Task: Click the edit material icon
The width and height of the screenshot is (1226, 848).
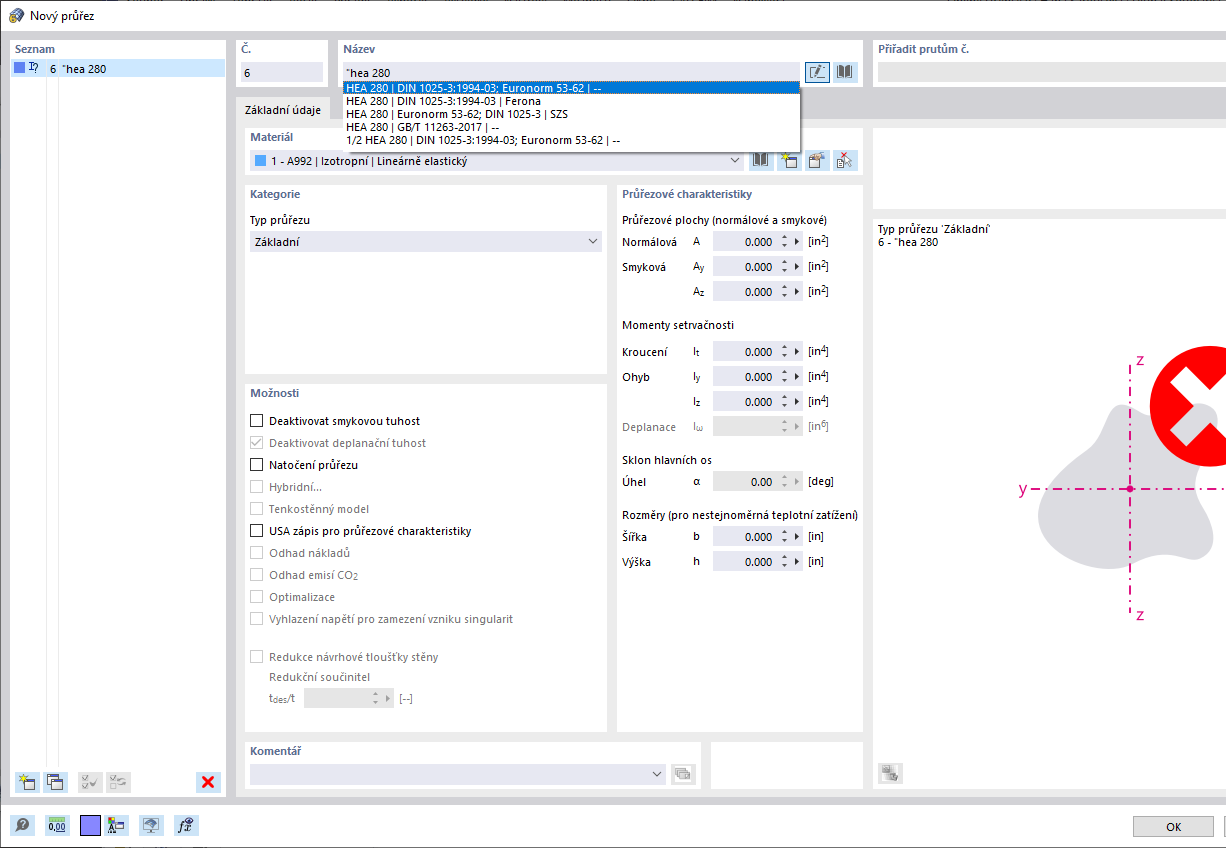Action: pyautogui.click(x=817, y=161)
